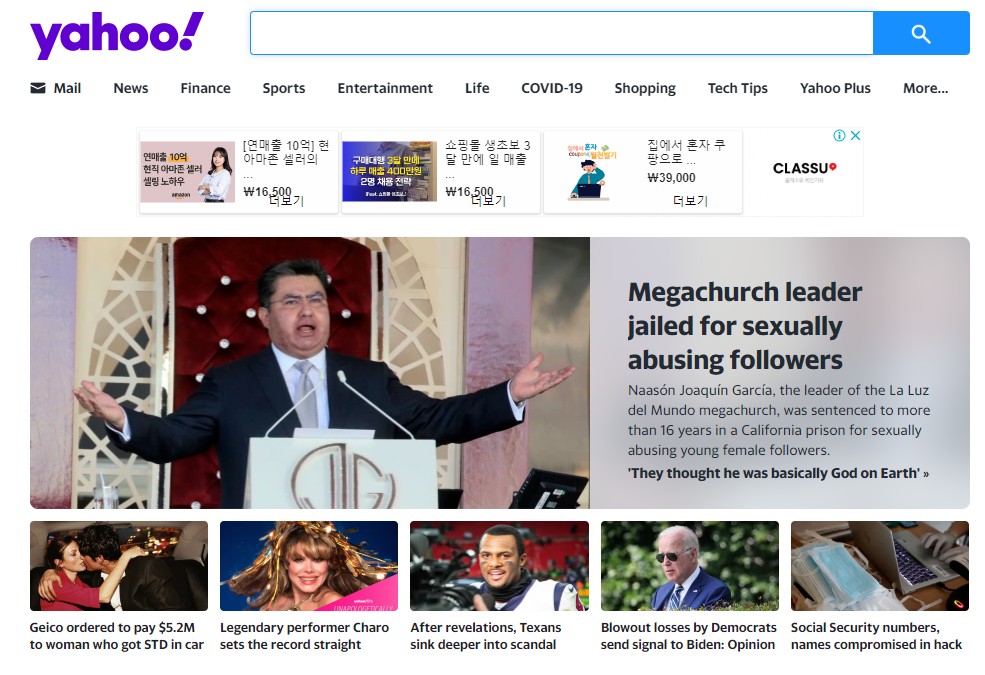This screenshot has height=675, width=985.
Task: Open the Sports section
Action: click(284, 88)
